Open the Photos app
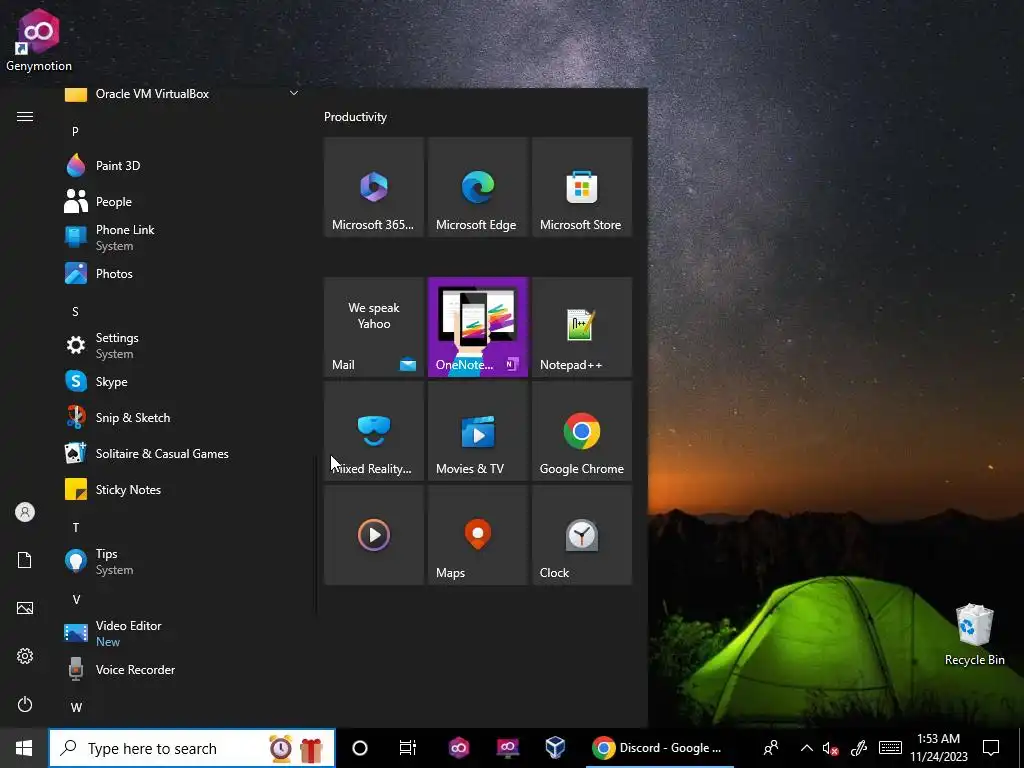 coord(184,274)
